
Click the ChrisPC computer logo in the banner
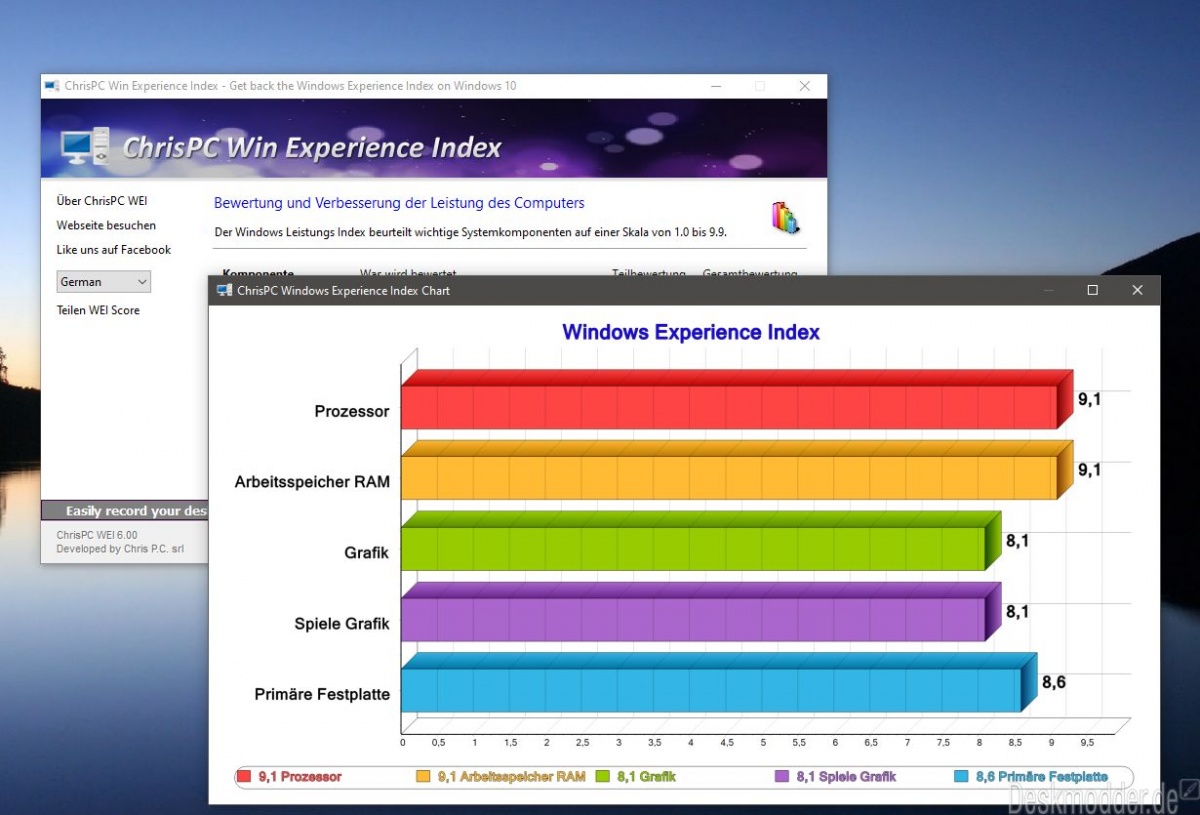click(x=85, y=146)
